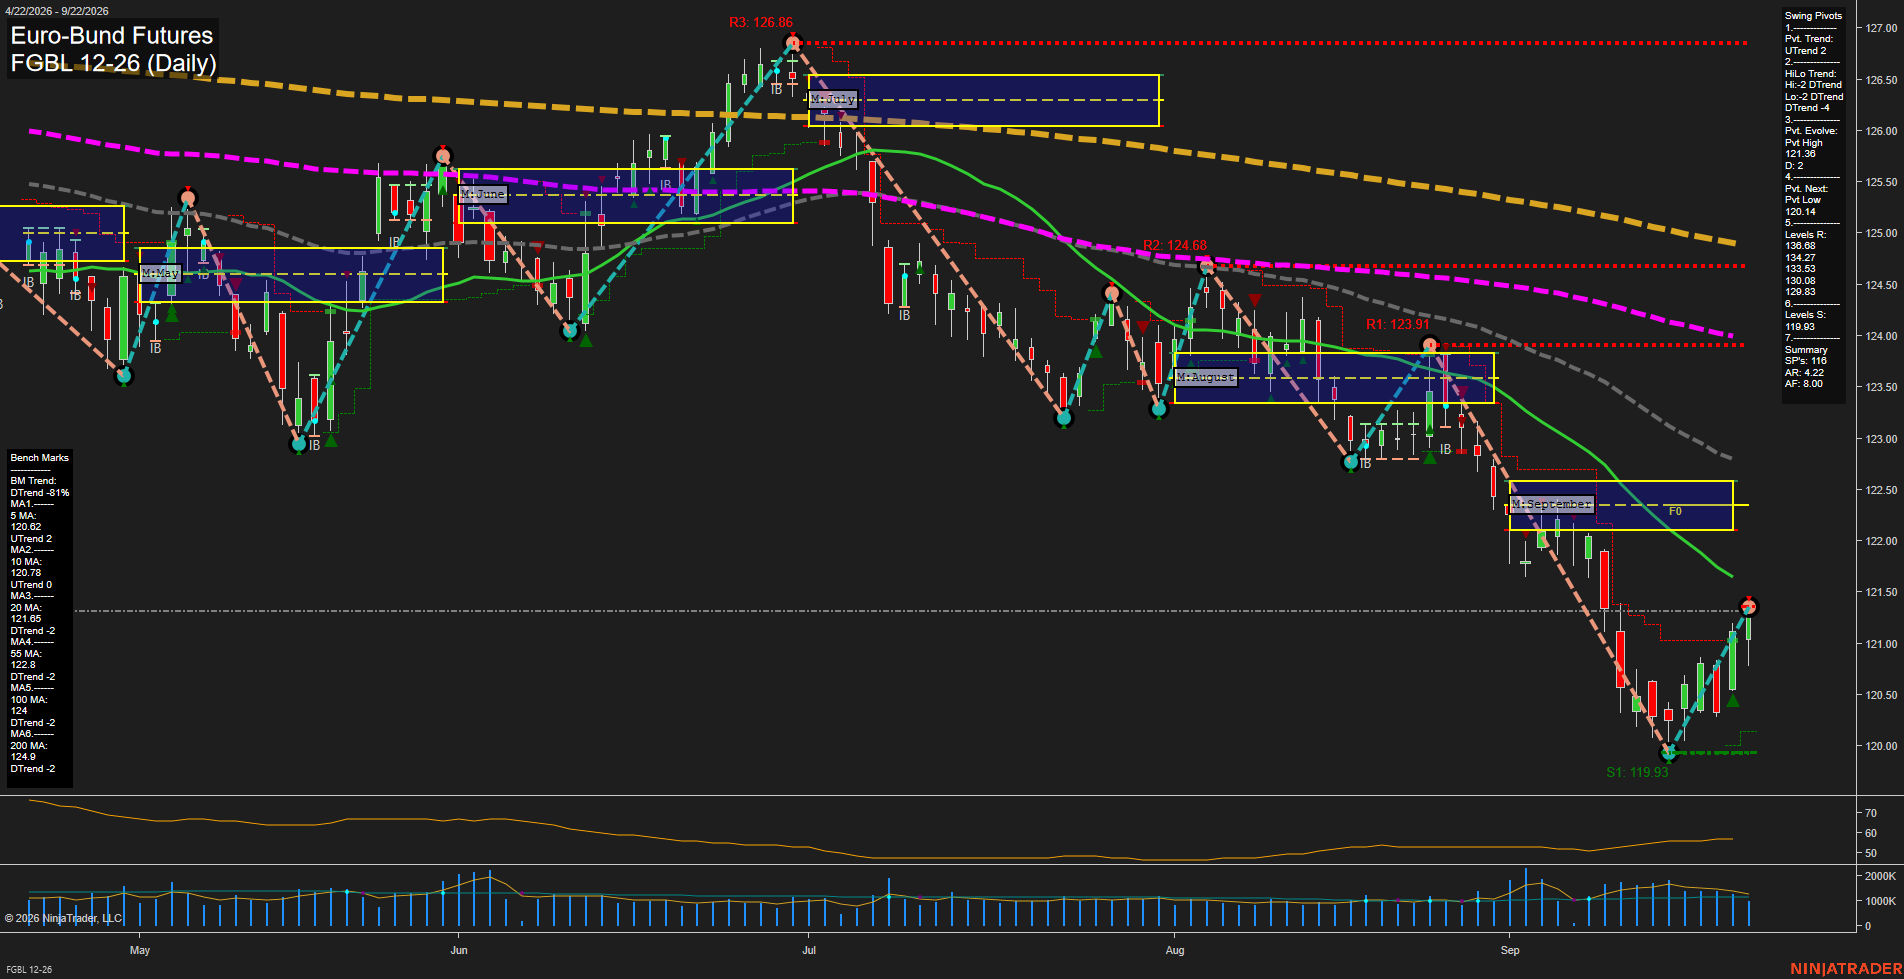This screenshot has height=979, width=1904.
Task: Open the FGBL 12-26 tab at bottom-left
Action: [x=28, y=969]
